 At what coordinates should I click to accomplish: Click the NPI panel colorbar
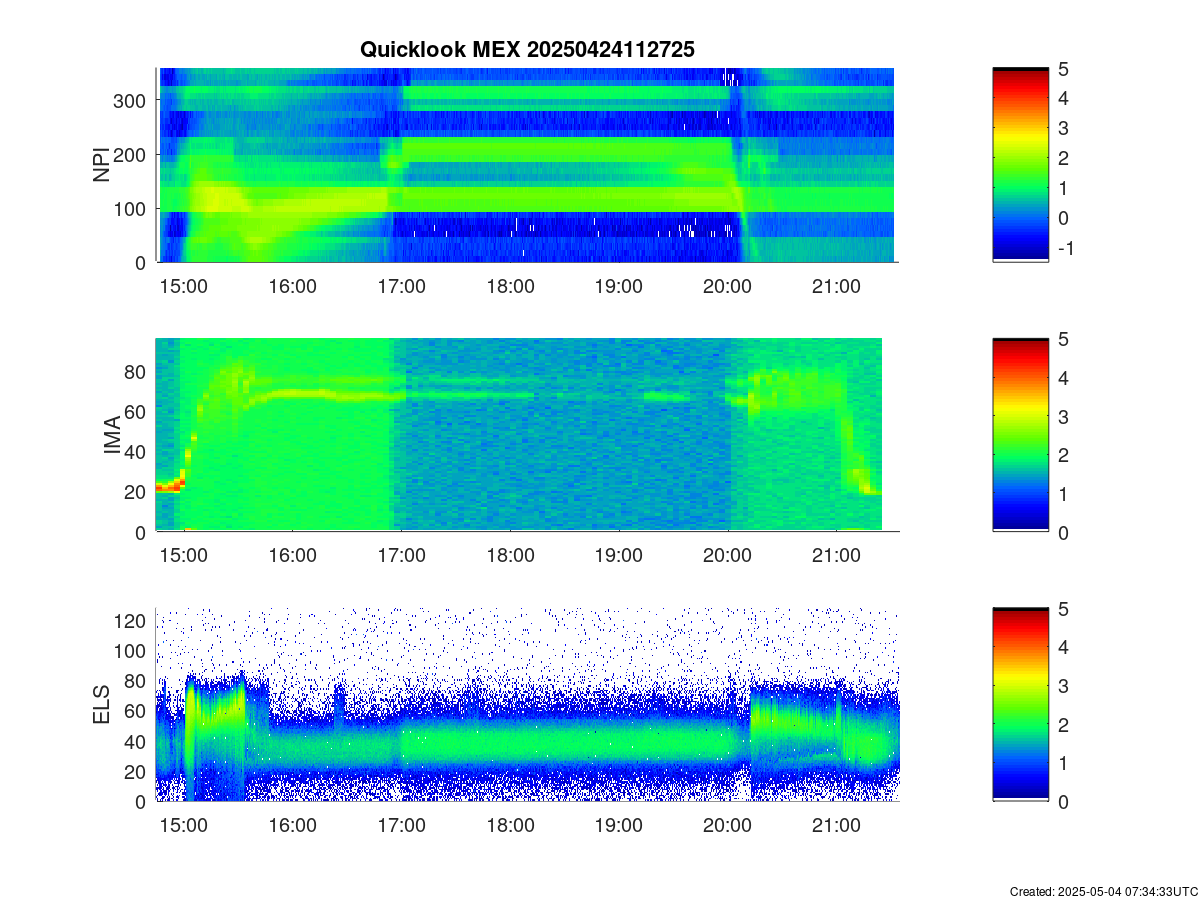(x=1020, y=165)
